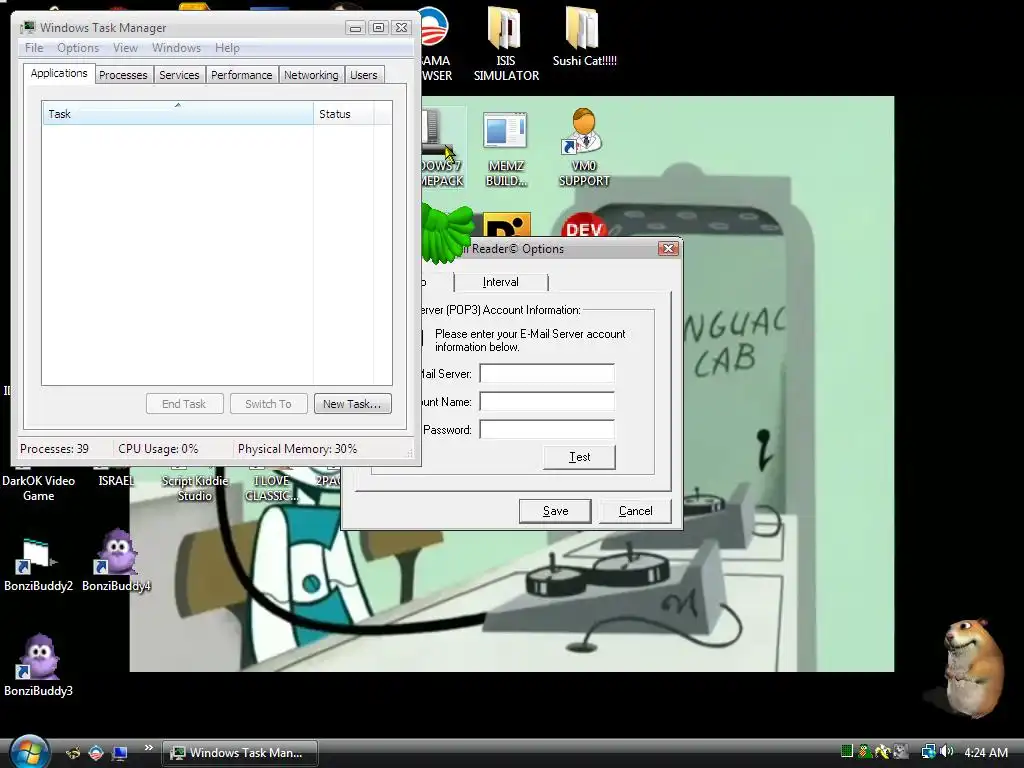The image size is (1024, 768).
Task: Open the Windows menu in Task Manager
Action: tap(176, 48)
